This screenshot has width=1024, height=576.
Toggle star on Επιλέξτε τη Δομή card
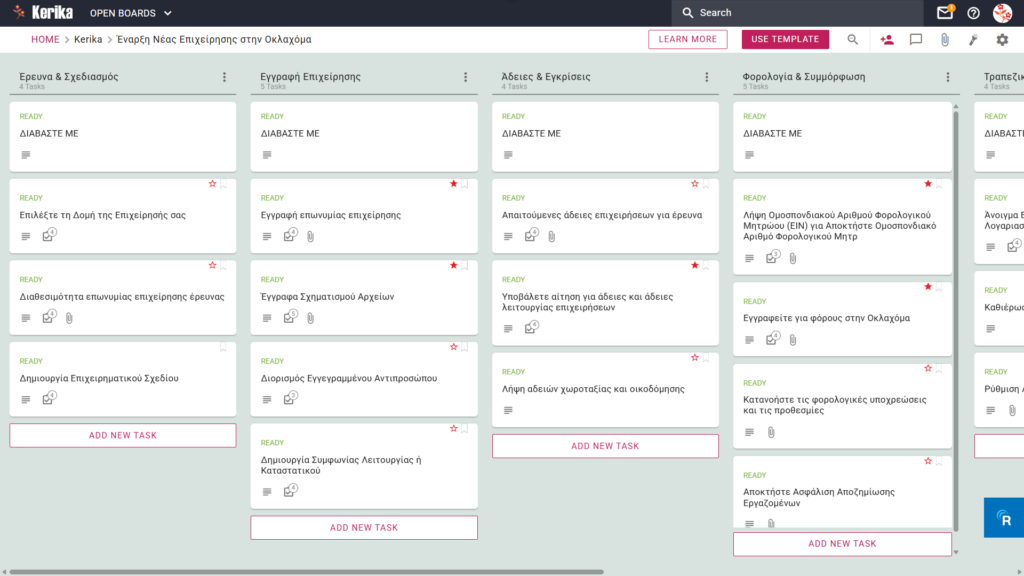[212, 184]
